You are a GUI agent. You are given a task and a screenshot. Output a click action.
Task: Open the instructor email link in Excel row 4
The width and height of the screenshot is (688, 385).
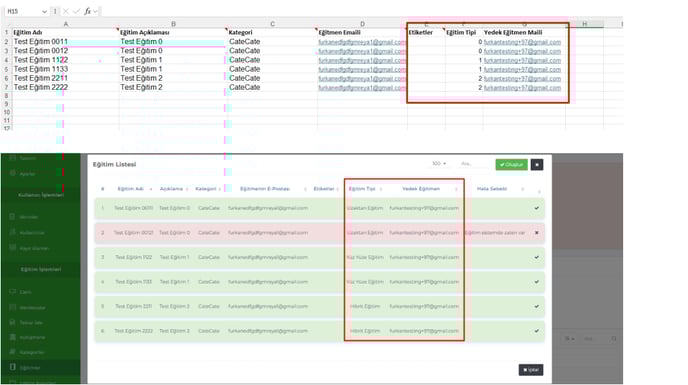coord(362,61)
